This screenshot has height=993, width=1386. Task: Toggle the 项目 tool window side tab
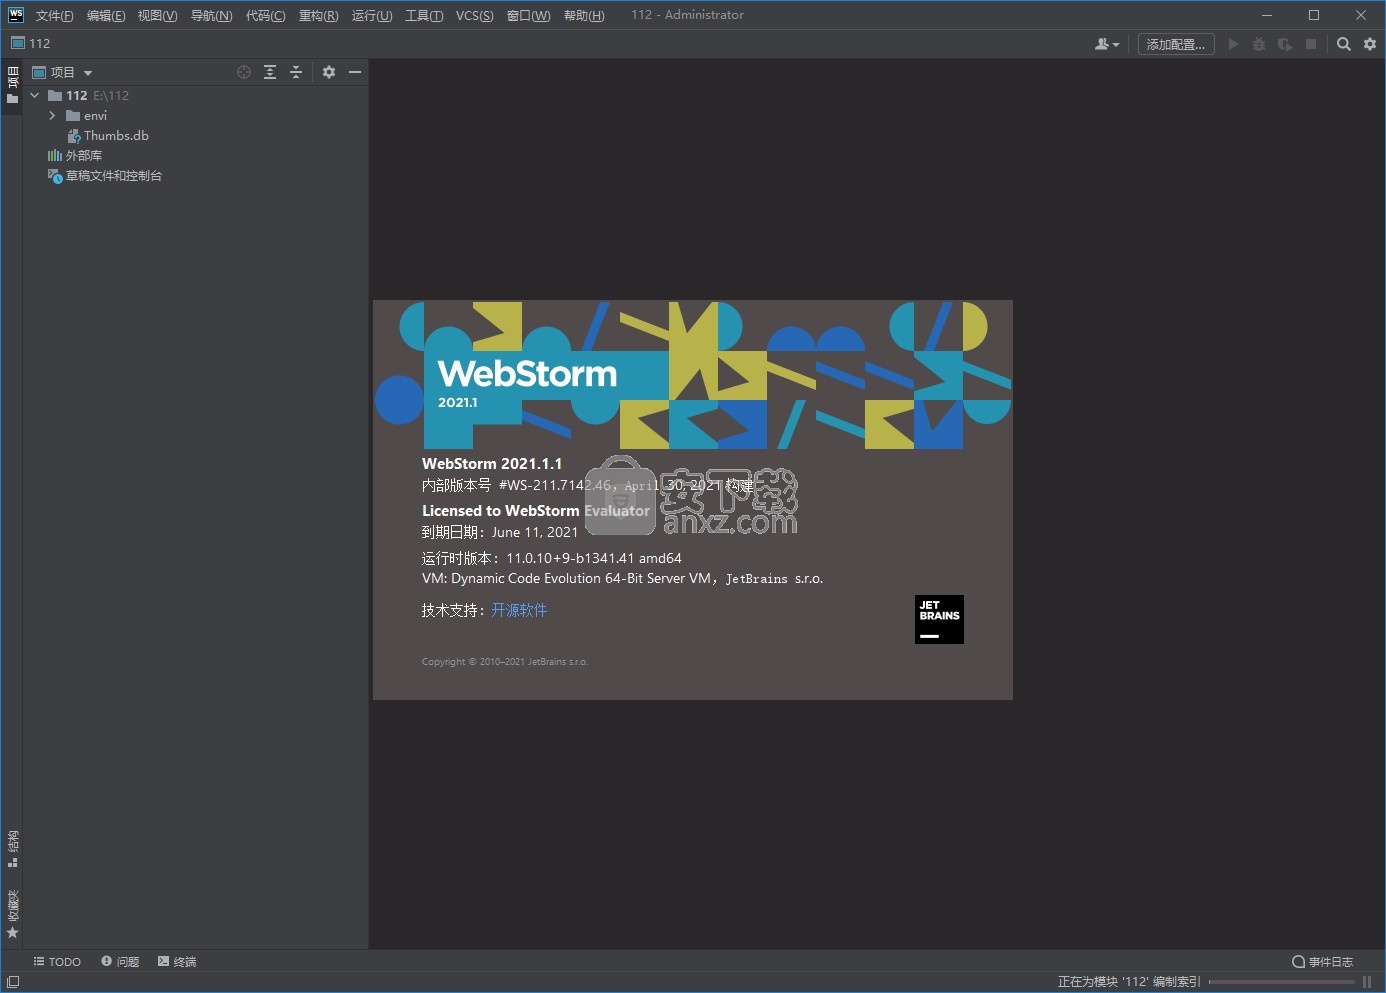12,85
